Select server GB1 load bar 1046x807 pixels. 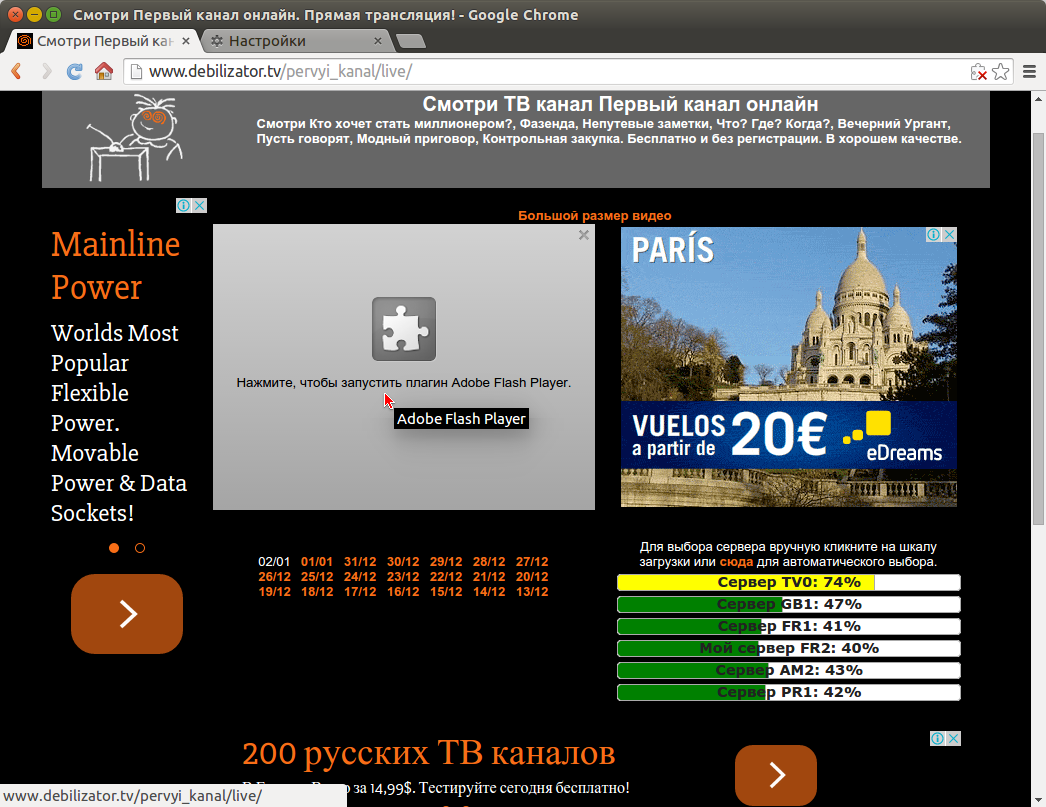789,604
